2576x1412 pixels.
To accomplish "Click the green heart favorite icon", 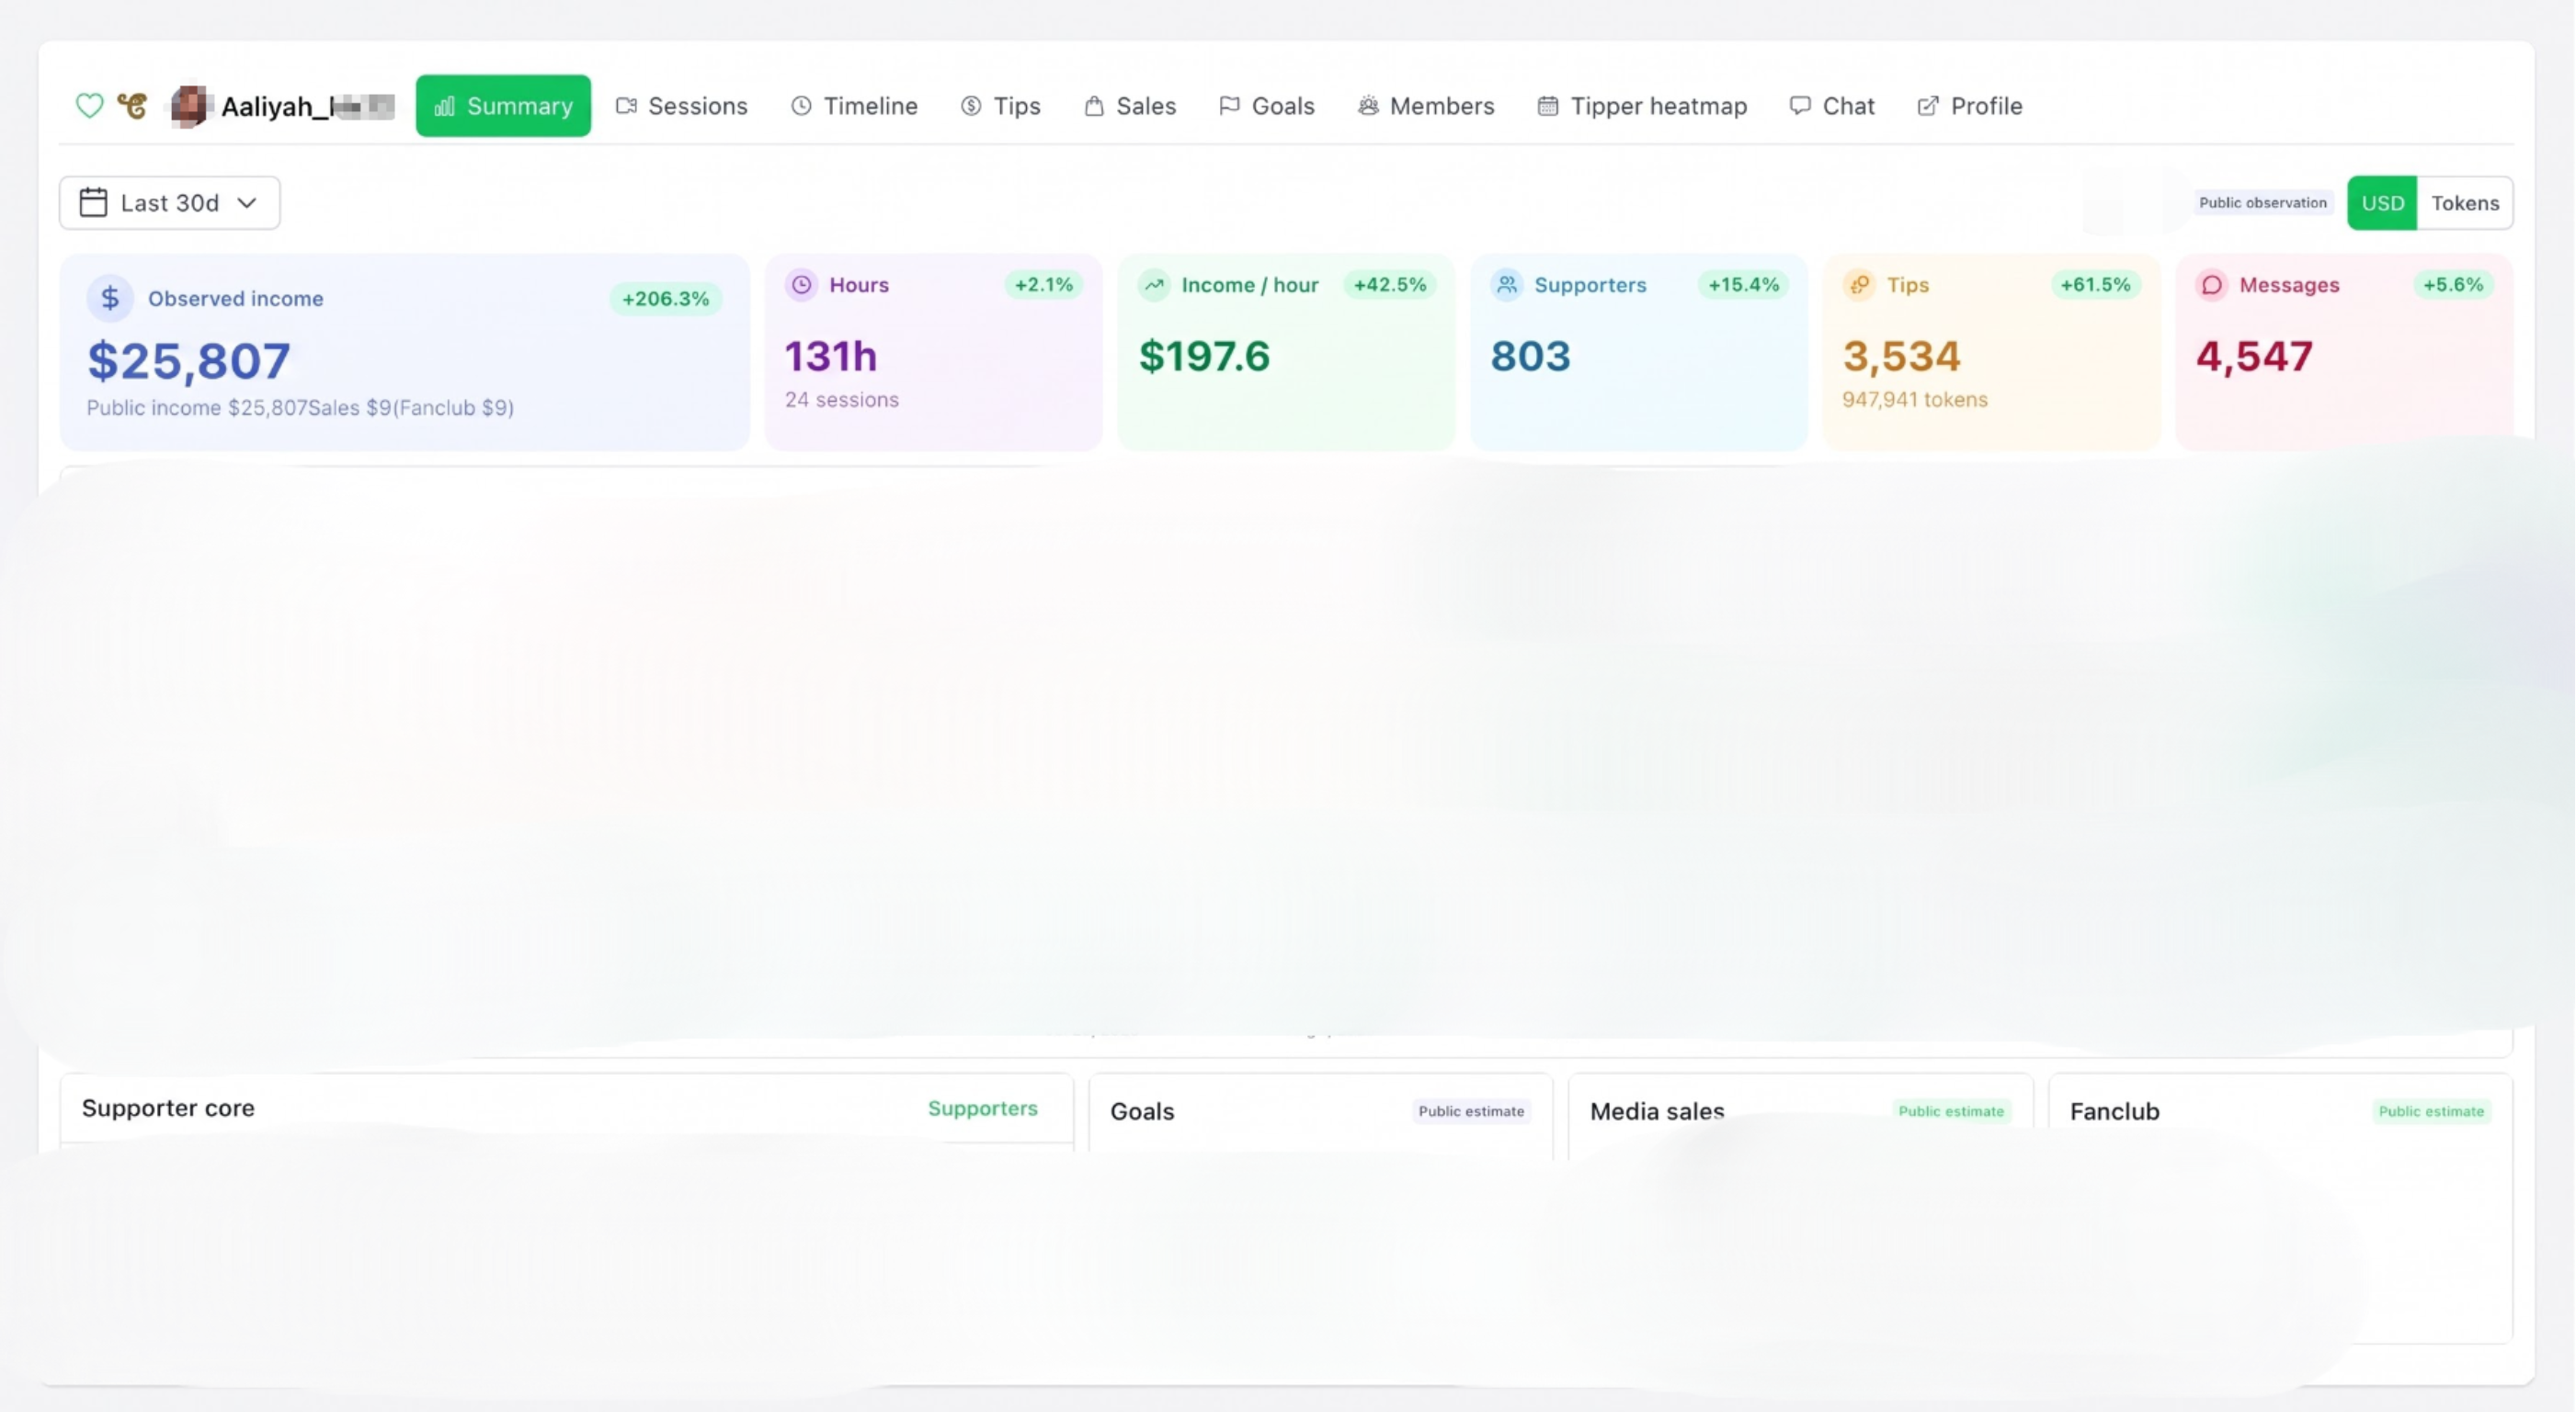I will pos(89,105).
